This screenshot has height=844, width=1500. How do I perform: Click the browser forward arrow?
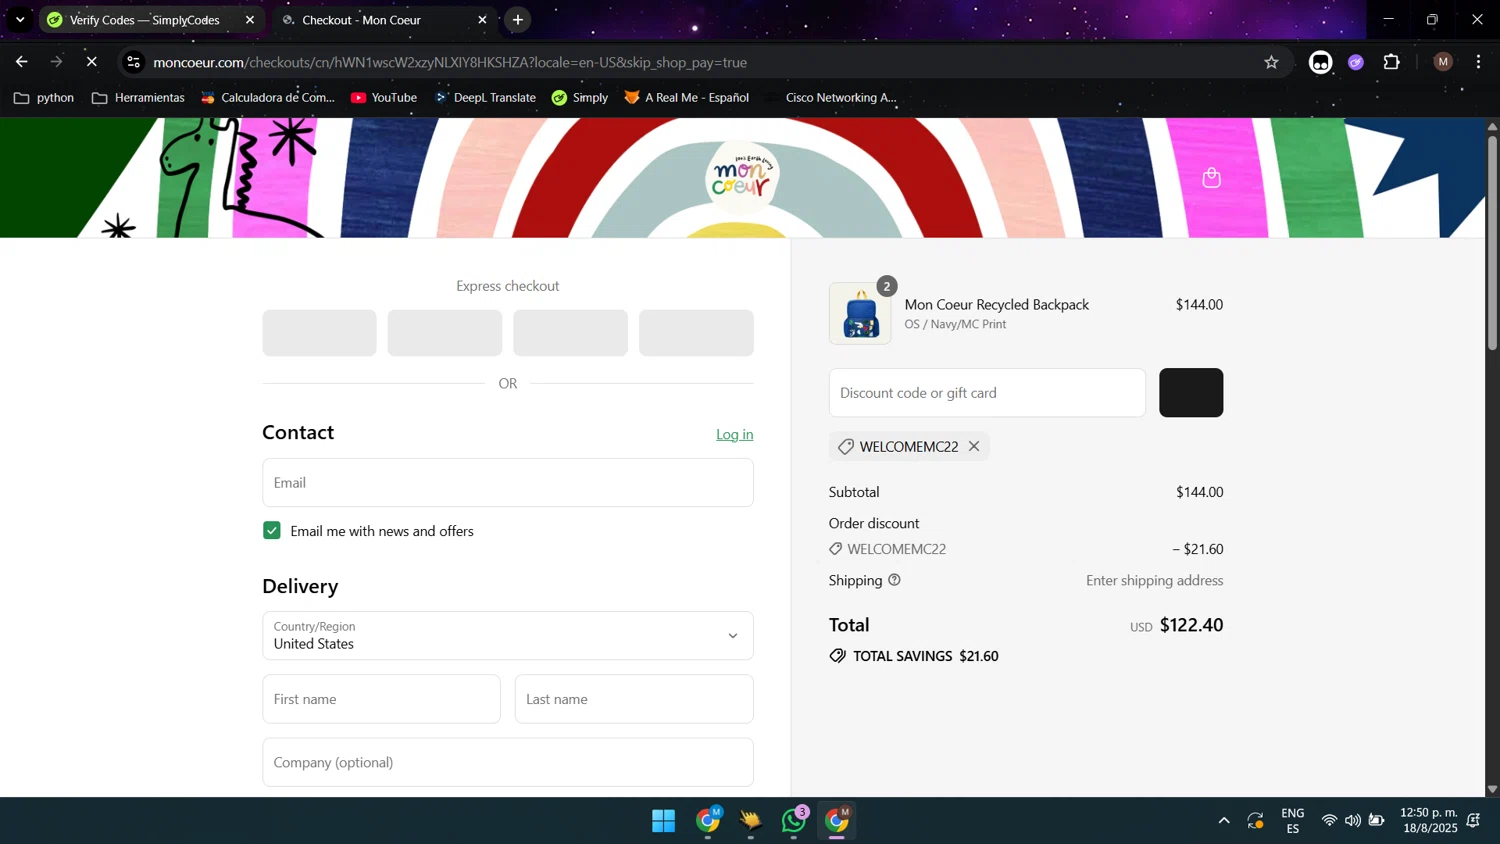[57, 62]
